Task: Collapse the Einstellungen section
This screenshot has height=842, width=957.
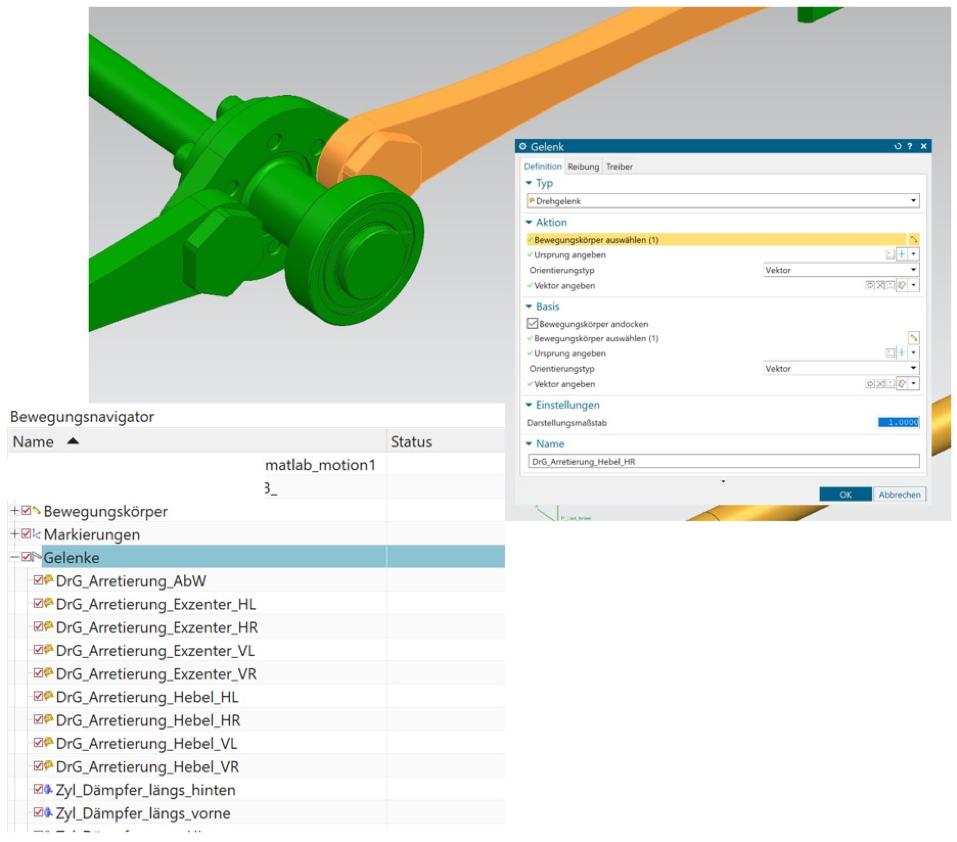Action: point(529,405)
